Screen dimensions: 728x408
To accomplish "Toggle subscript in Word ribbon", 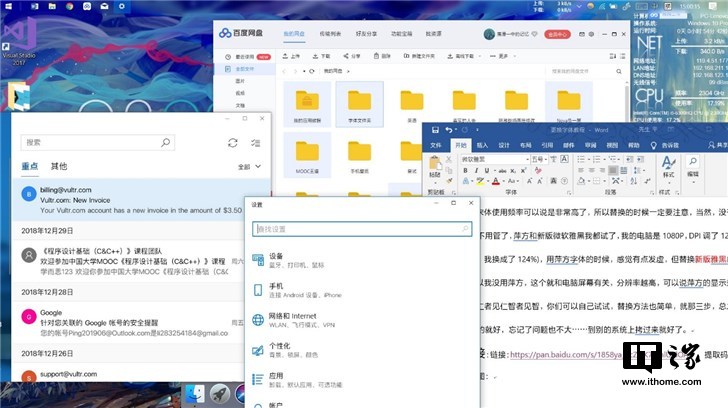I will (513, 170).
